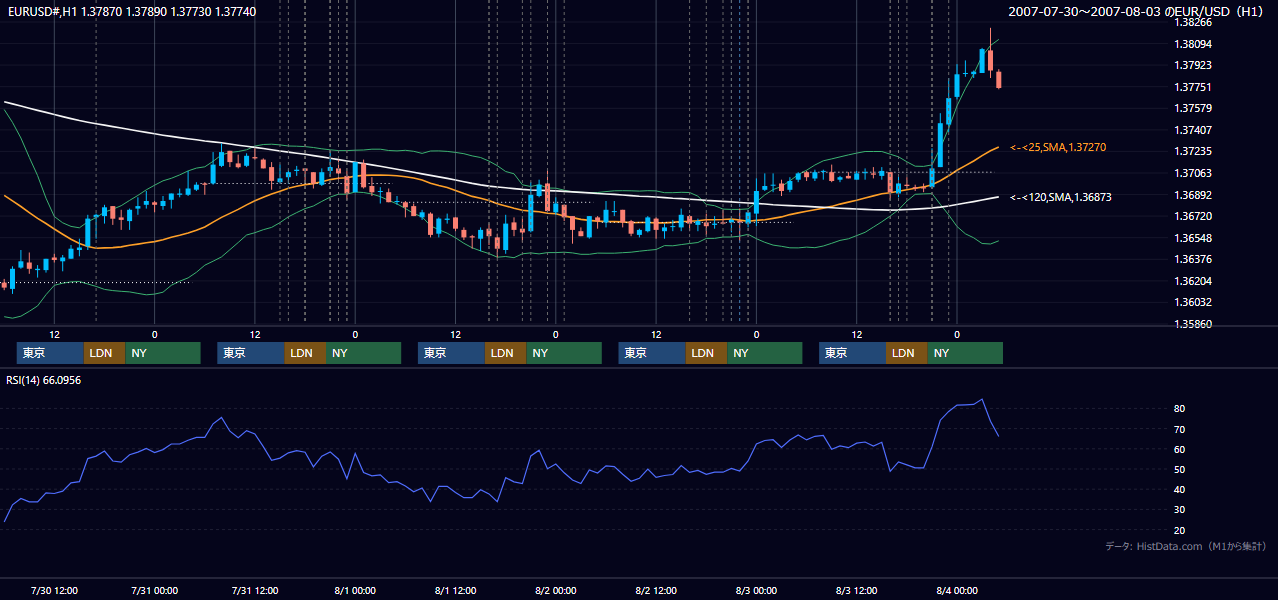Click the 8/1 00:00 time label
Viewport: 1278px width, 600px height.
tap(355, 590)
